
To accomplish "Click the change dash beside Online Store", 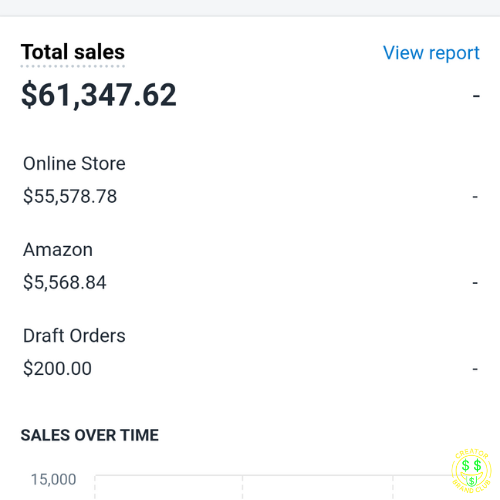I will tap(475, 197).
